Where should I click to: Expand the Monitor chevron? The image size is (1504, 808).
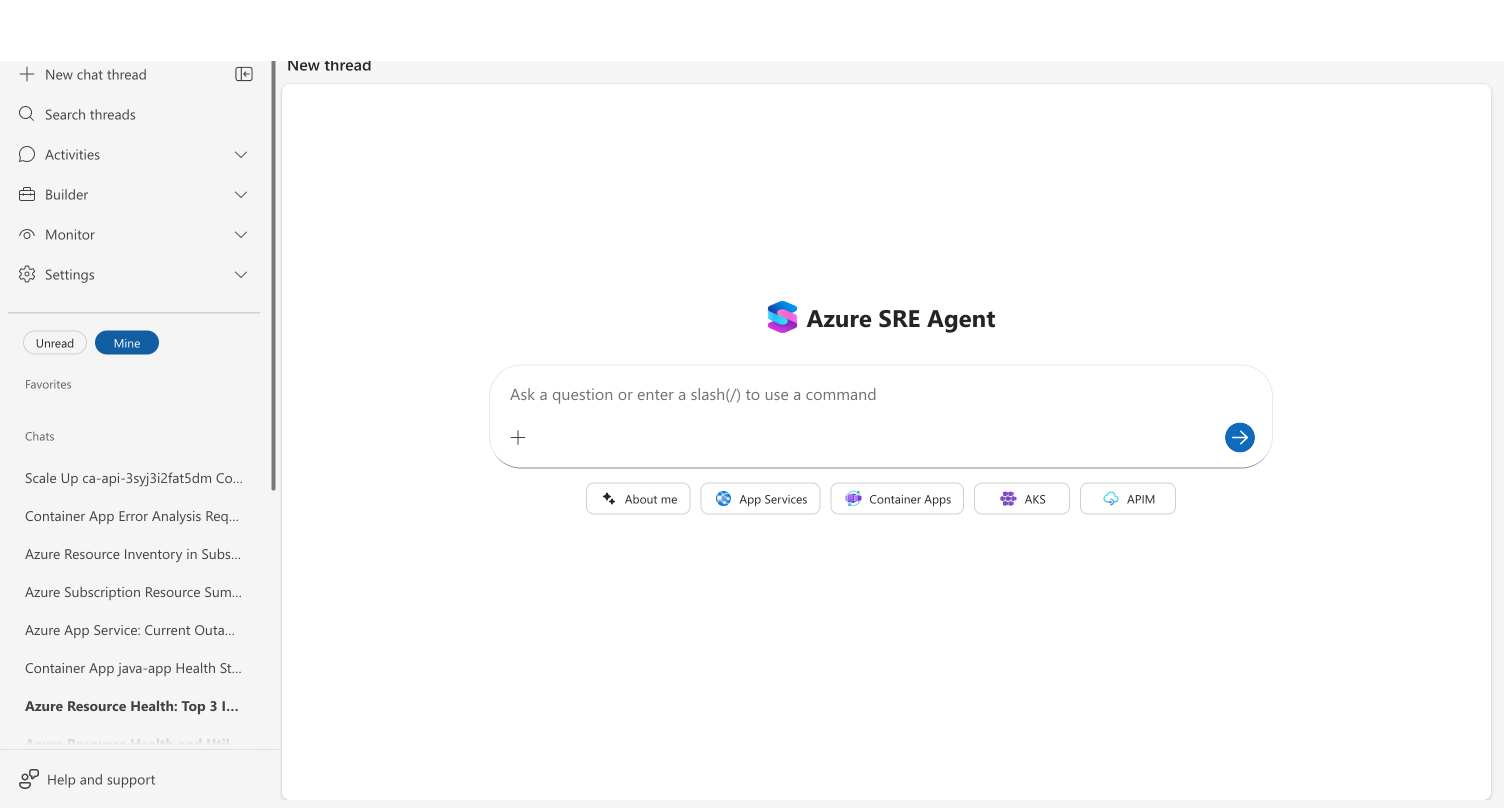[241, 234]
